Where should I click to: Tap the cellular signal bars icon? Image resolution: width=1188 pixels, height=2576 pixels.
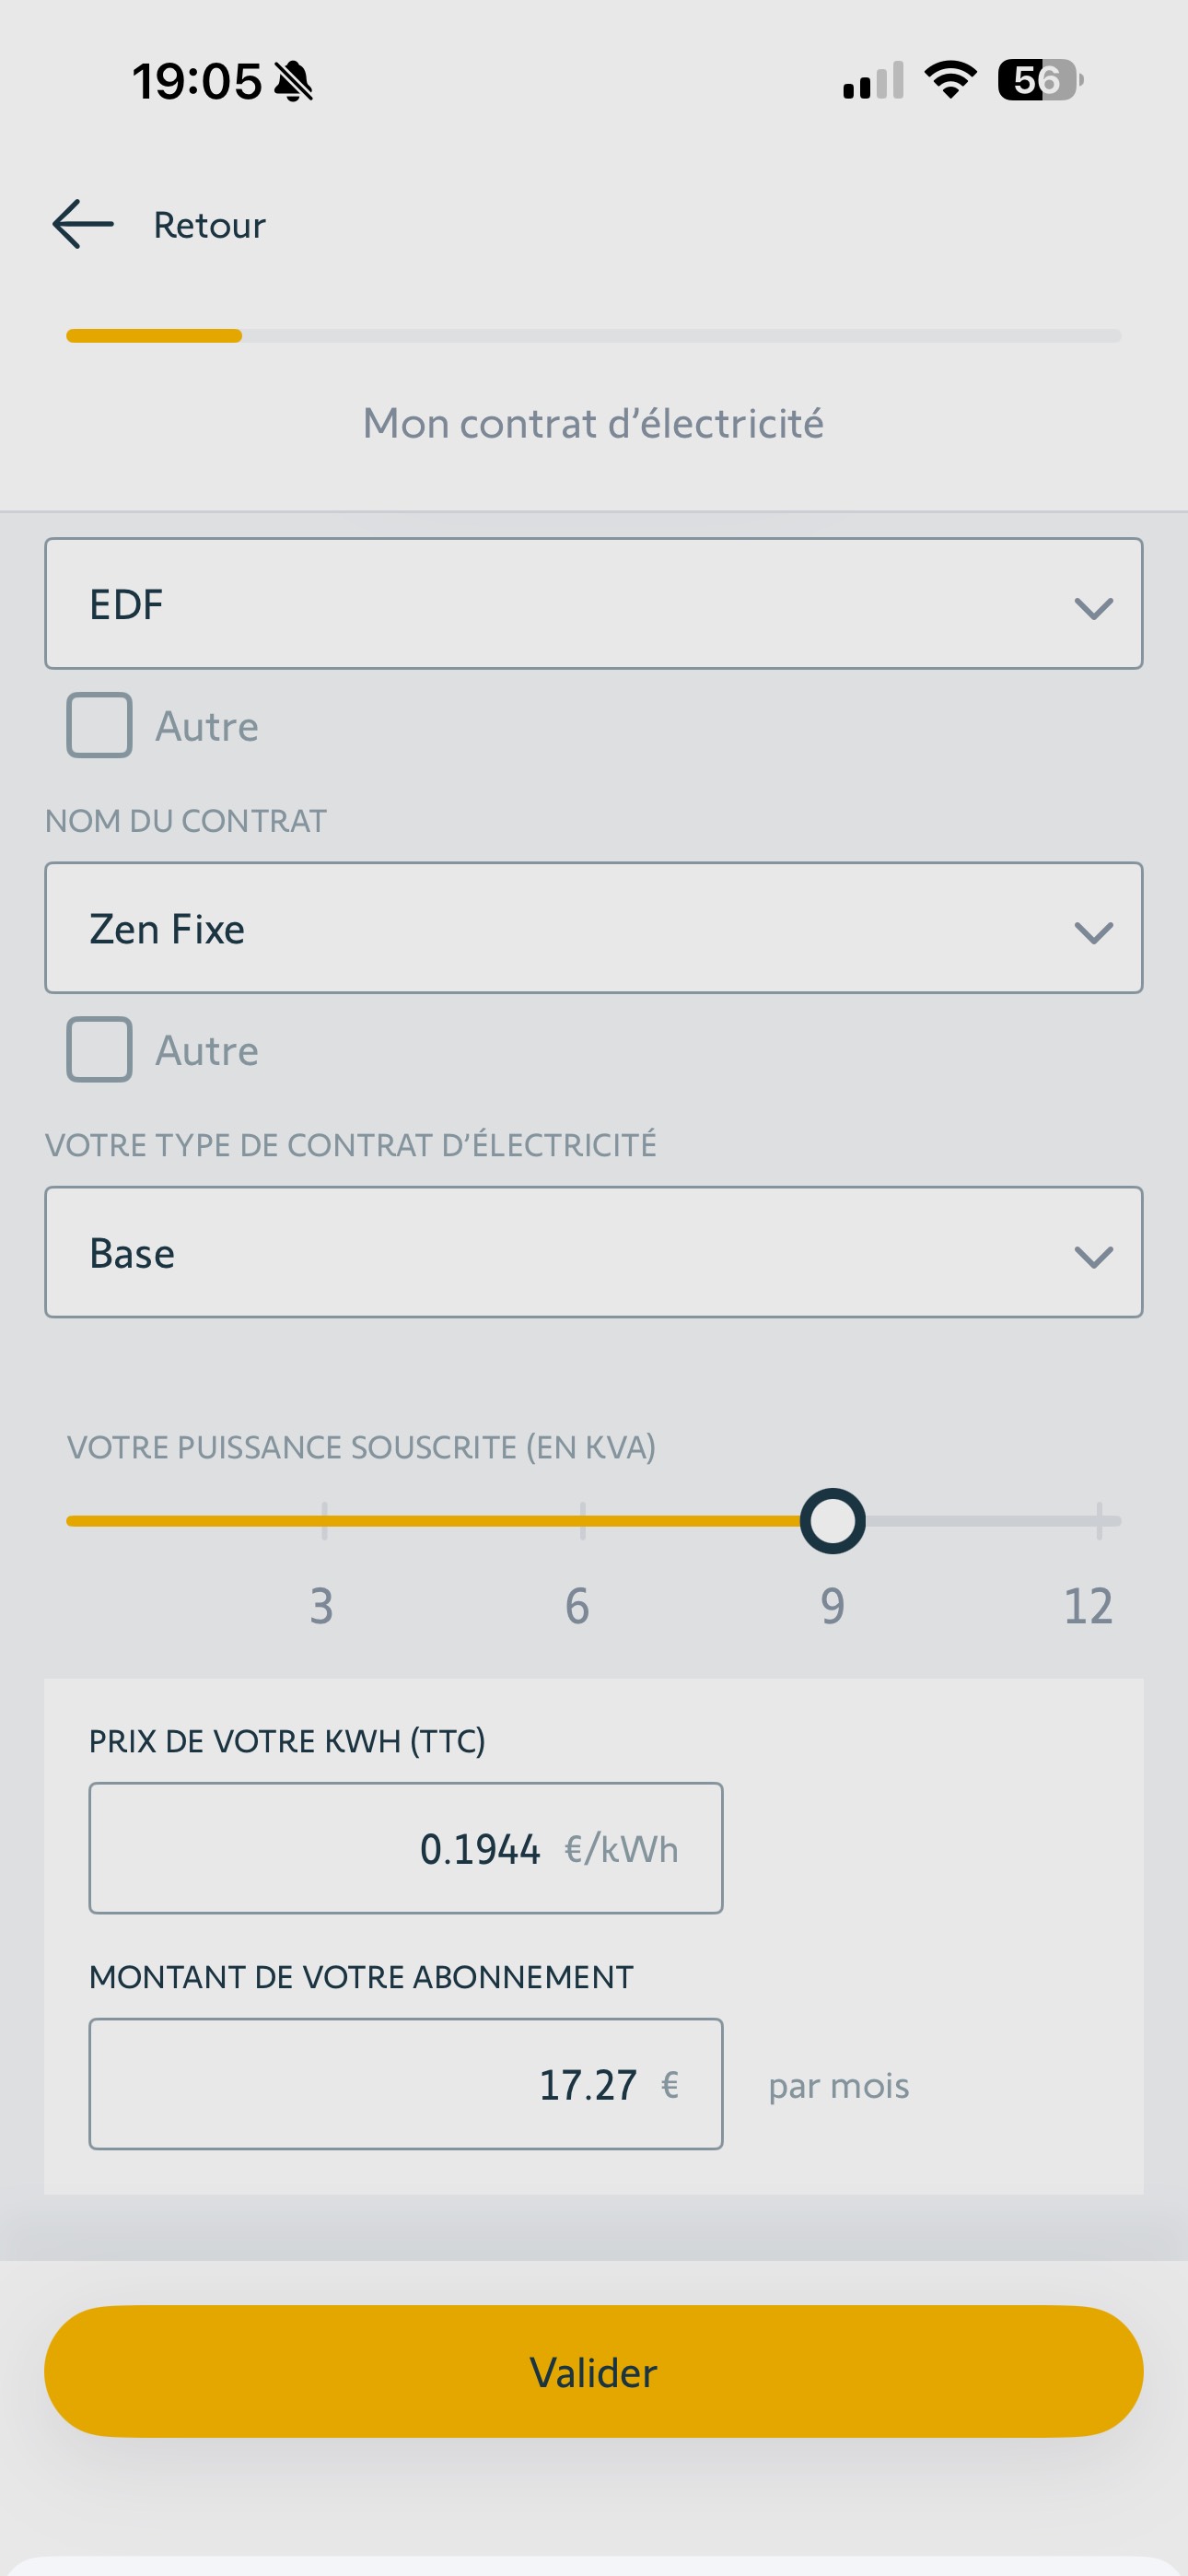coord(873,81)
